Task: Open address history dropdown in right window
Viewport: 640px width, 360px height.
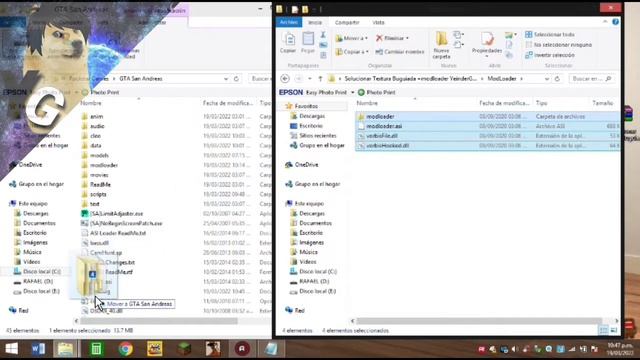Action: pos(547,79)
